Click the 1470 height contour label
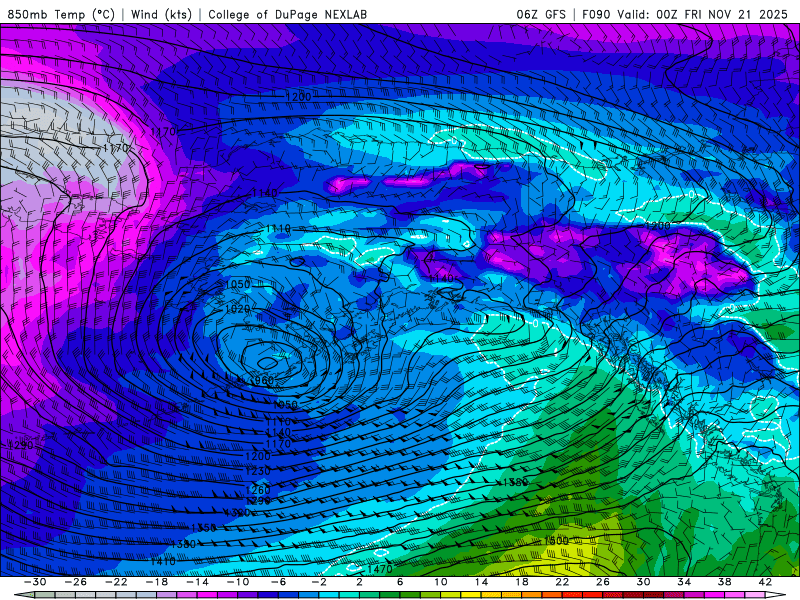This screenshot has height=600, width=800. pyautogui.click(x=380, y=569)
